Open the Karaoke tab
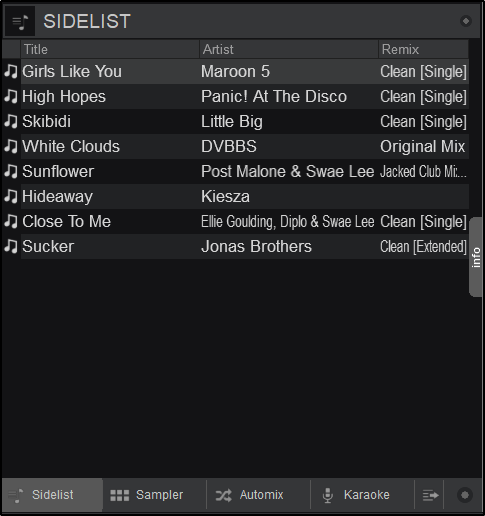Screen dimensions: 485x516 362,495
